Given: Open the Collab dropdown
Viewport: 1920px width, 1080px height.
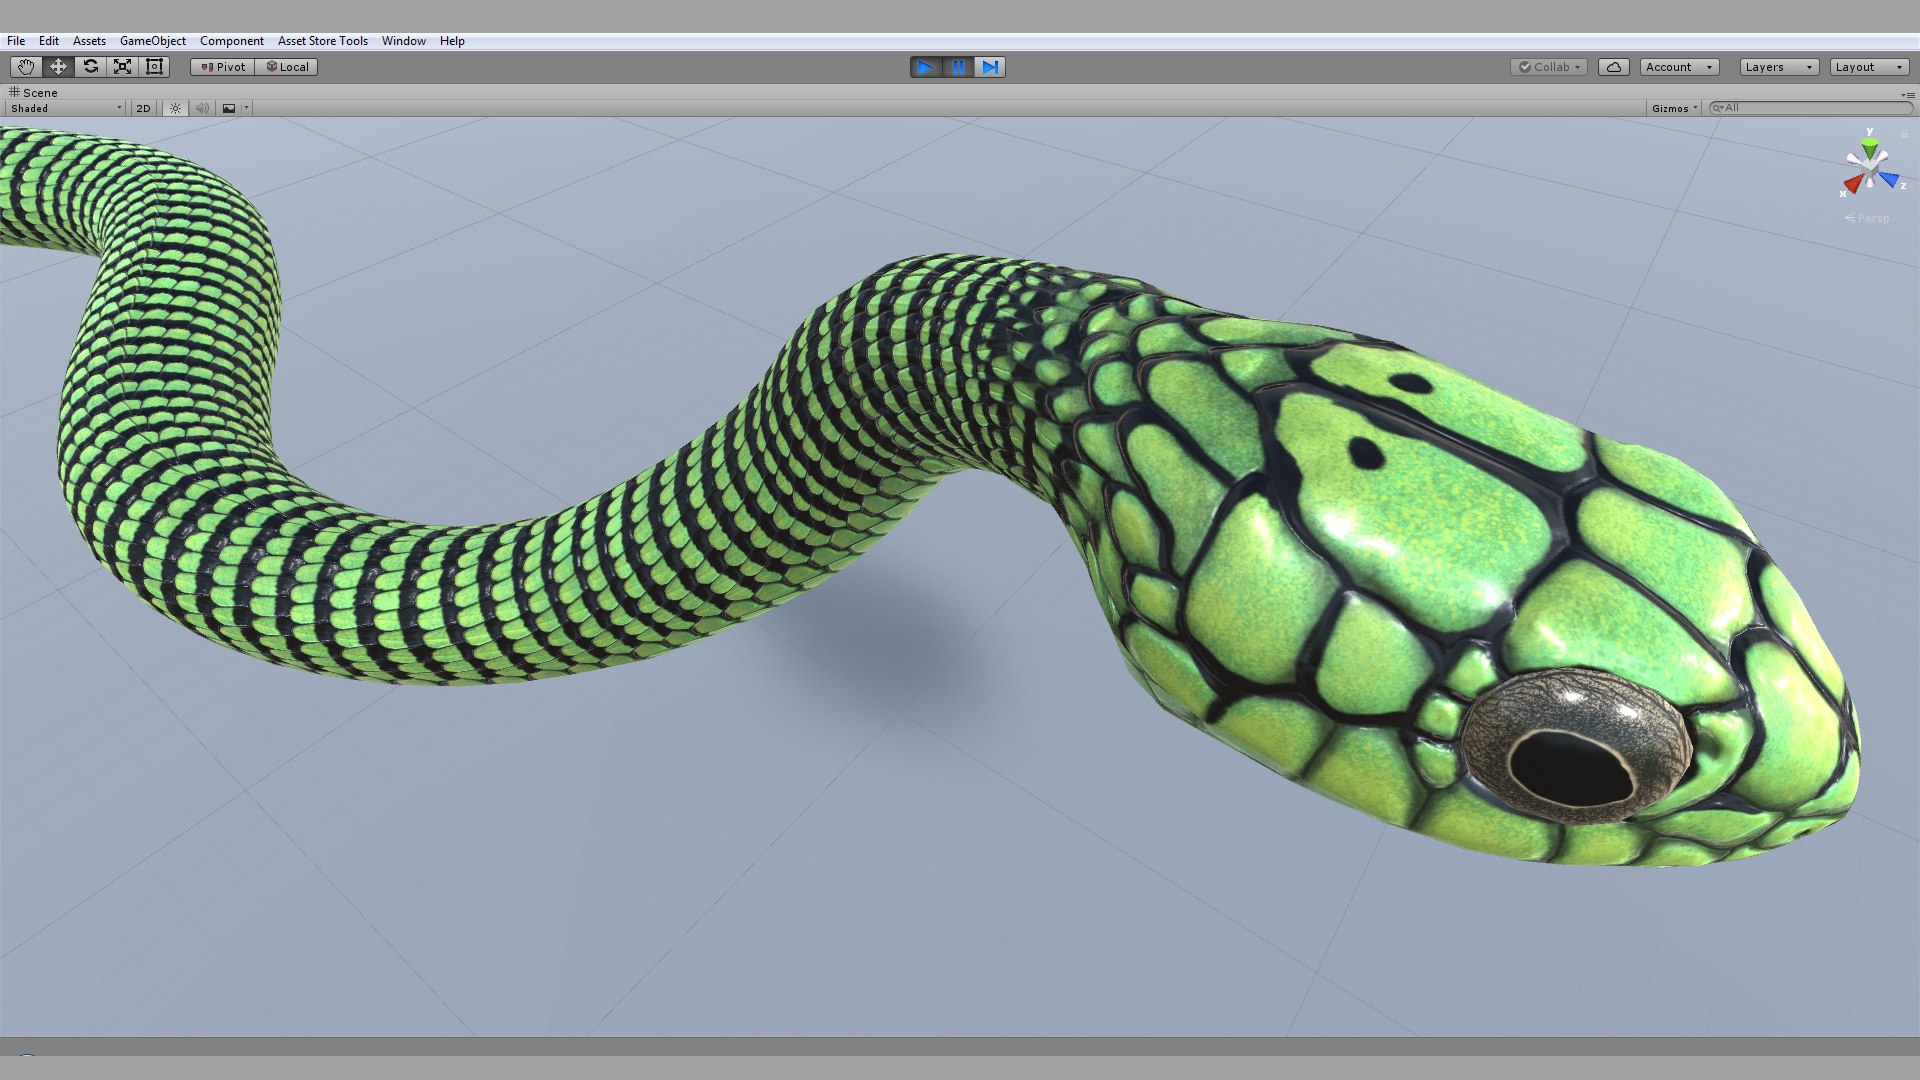Looking at the screenshot, I should 1549,67.
